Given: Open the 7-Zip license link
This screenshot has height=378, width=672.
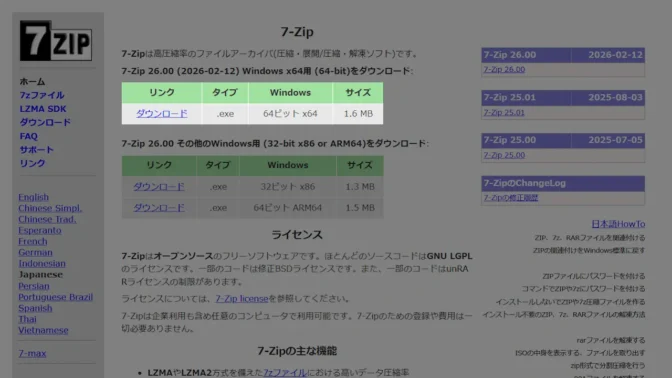Looking at the screenshot, I should [242, 299].
